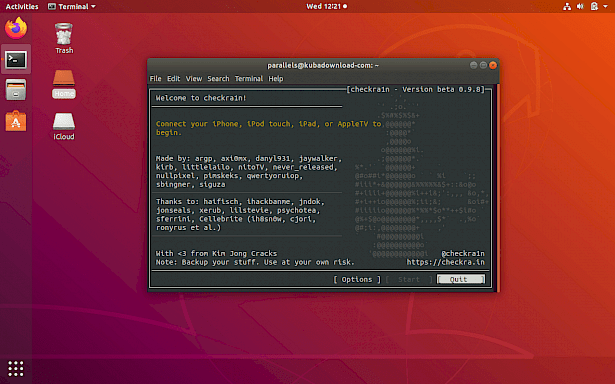
Task: Open the clock and calendar panel
Action: [326, 6]
